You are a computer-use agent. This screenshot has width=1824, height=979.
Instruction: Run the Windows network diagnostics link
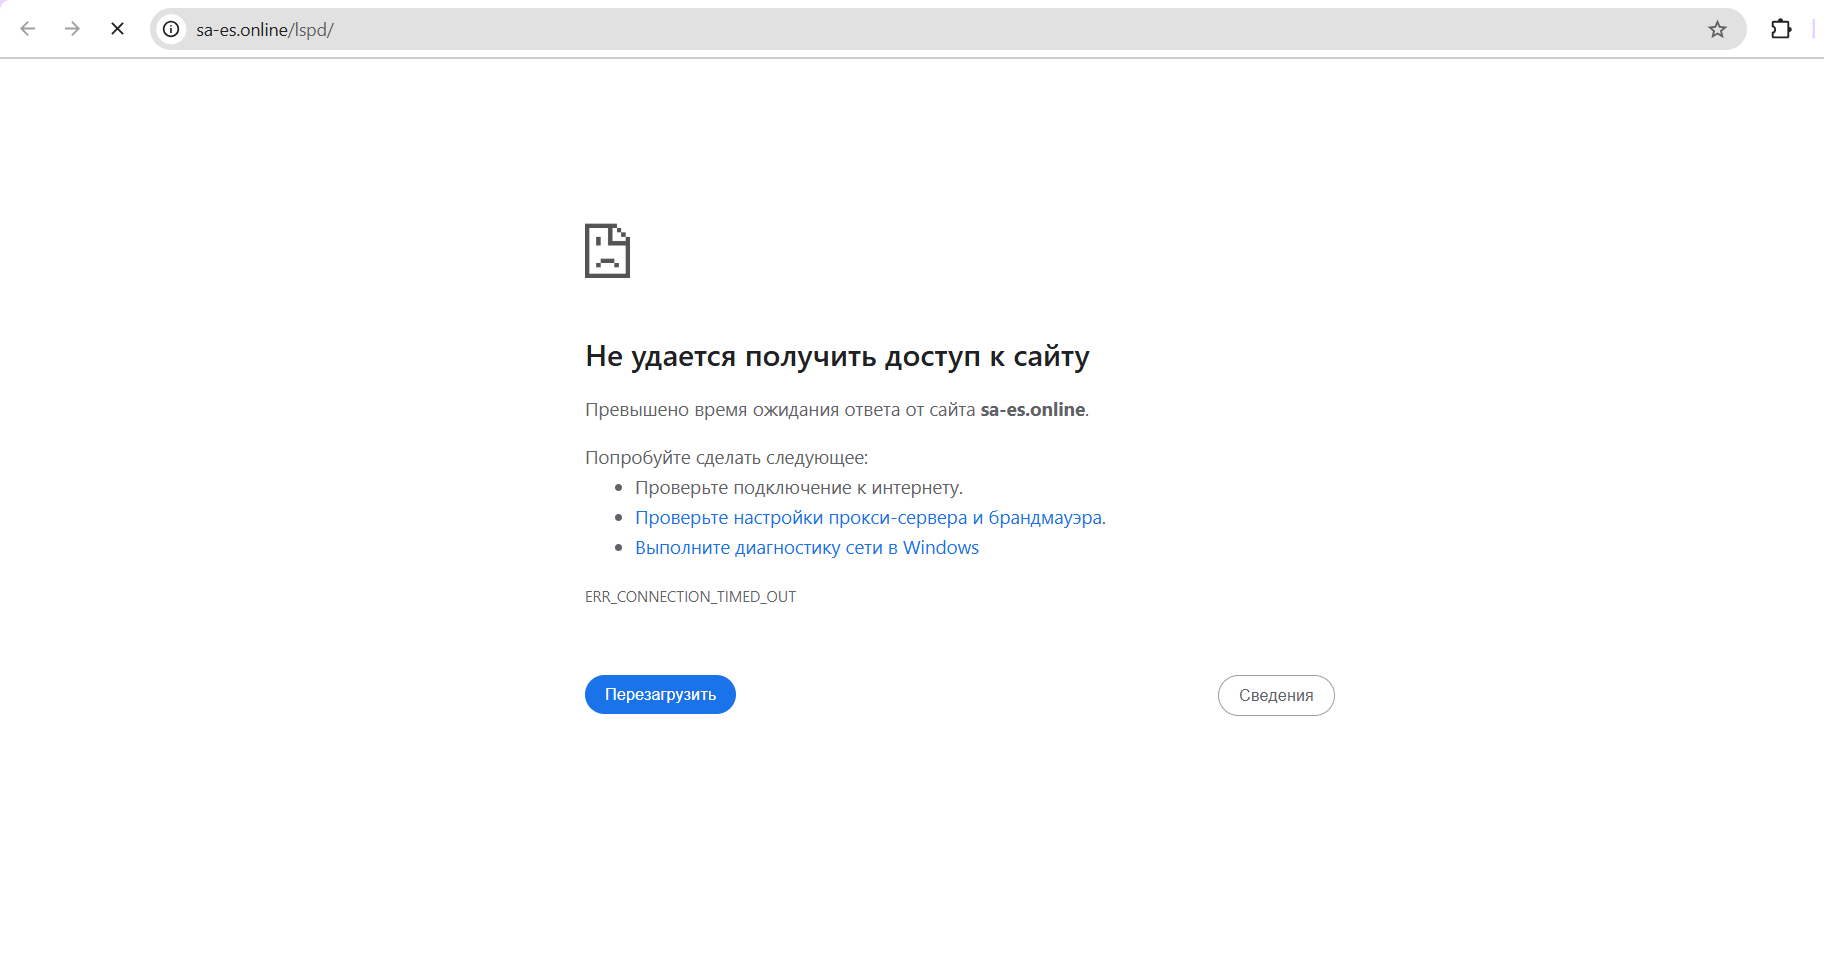click(x=806, y=548)
